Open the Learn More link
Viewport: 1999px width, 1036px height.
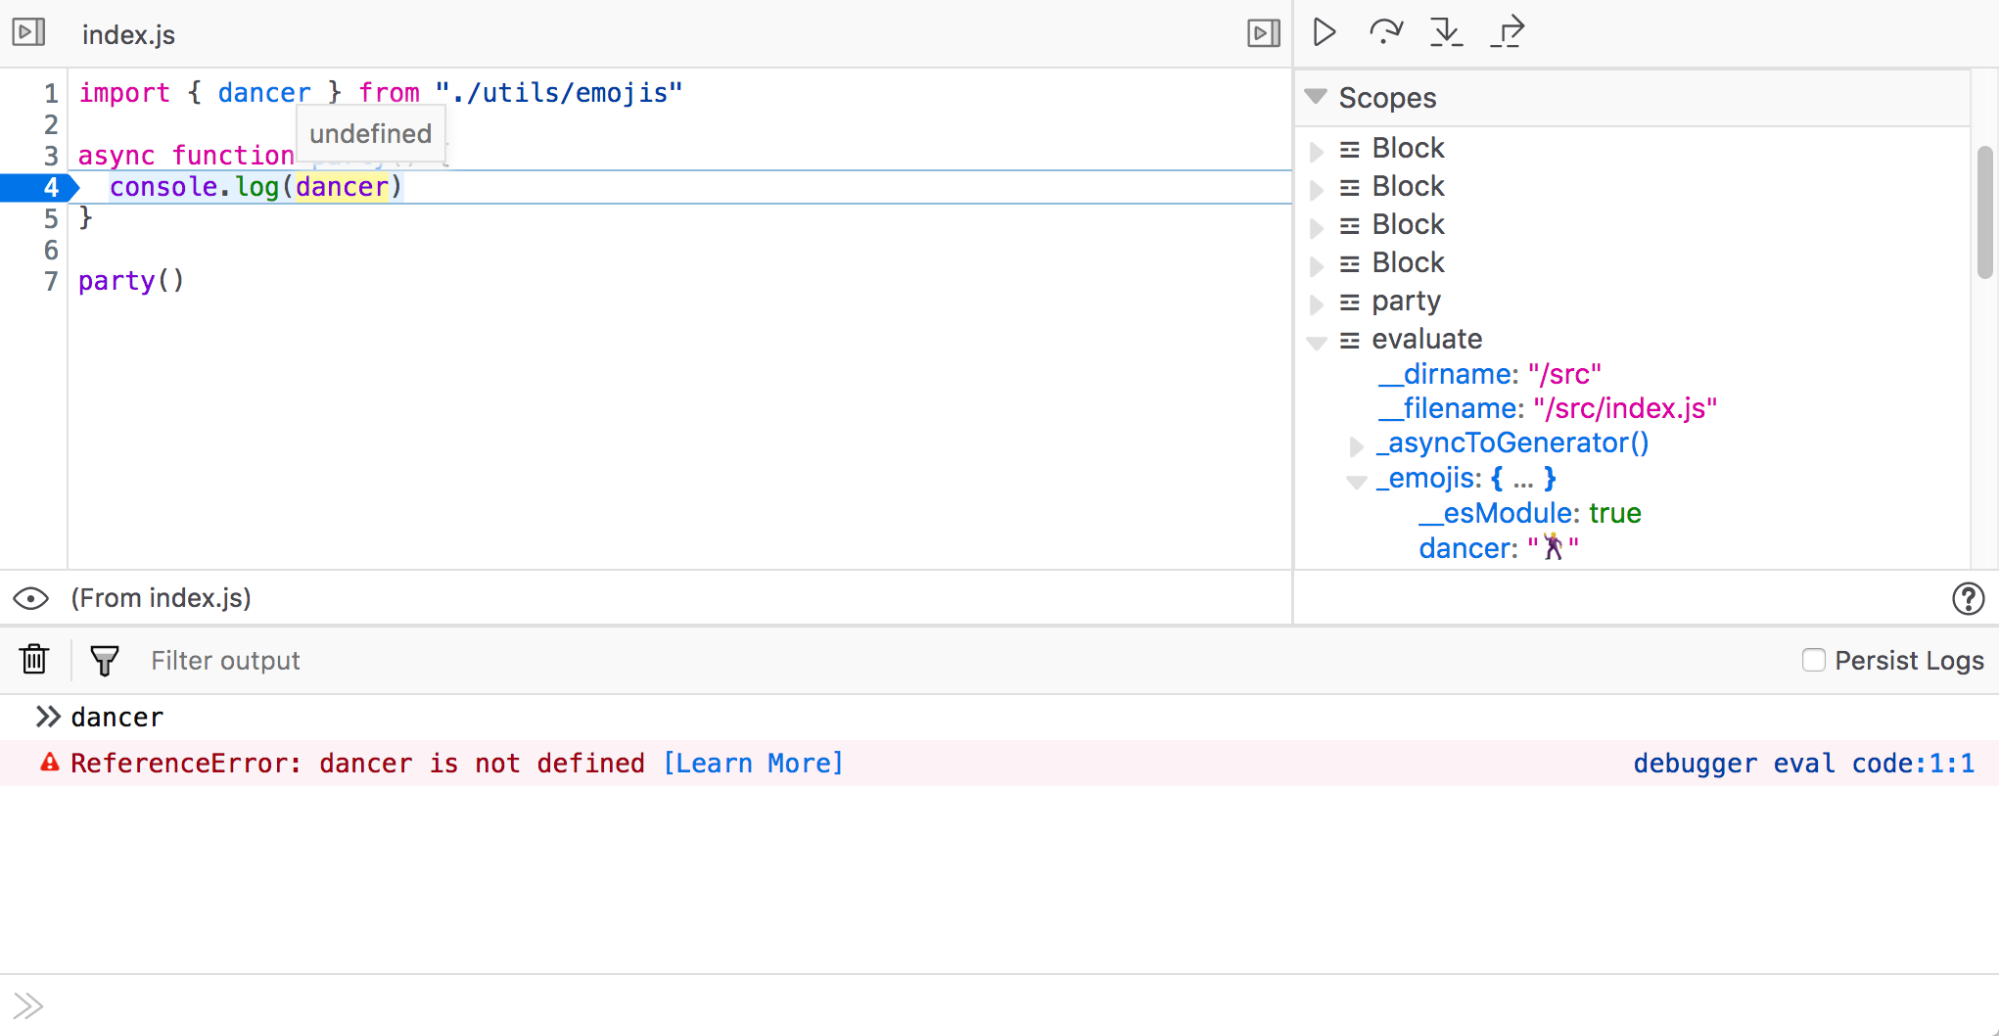pyautogui.click(x=752, y=762)
